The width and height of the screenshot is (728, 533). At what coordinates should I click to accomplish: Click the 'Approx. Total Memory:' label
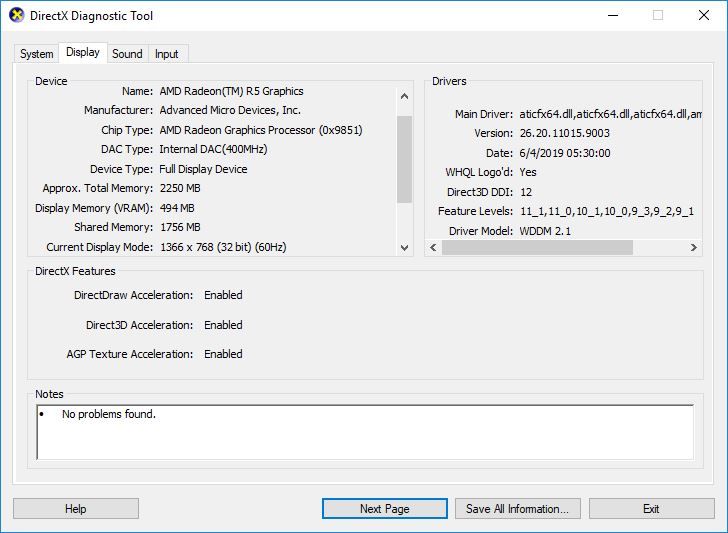tap(98, 188)
